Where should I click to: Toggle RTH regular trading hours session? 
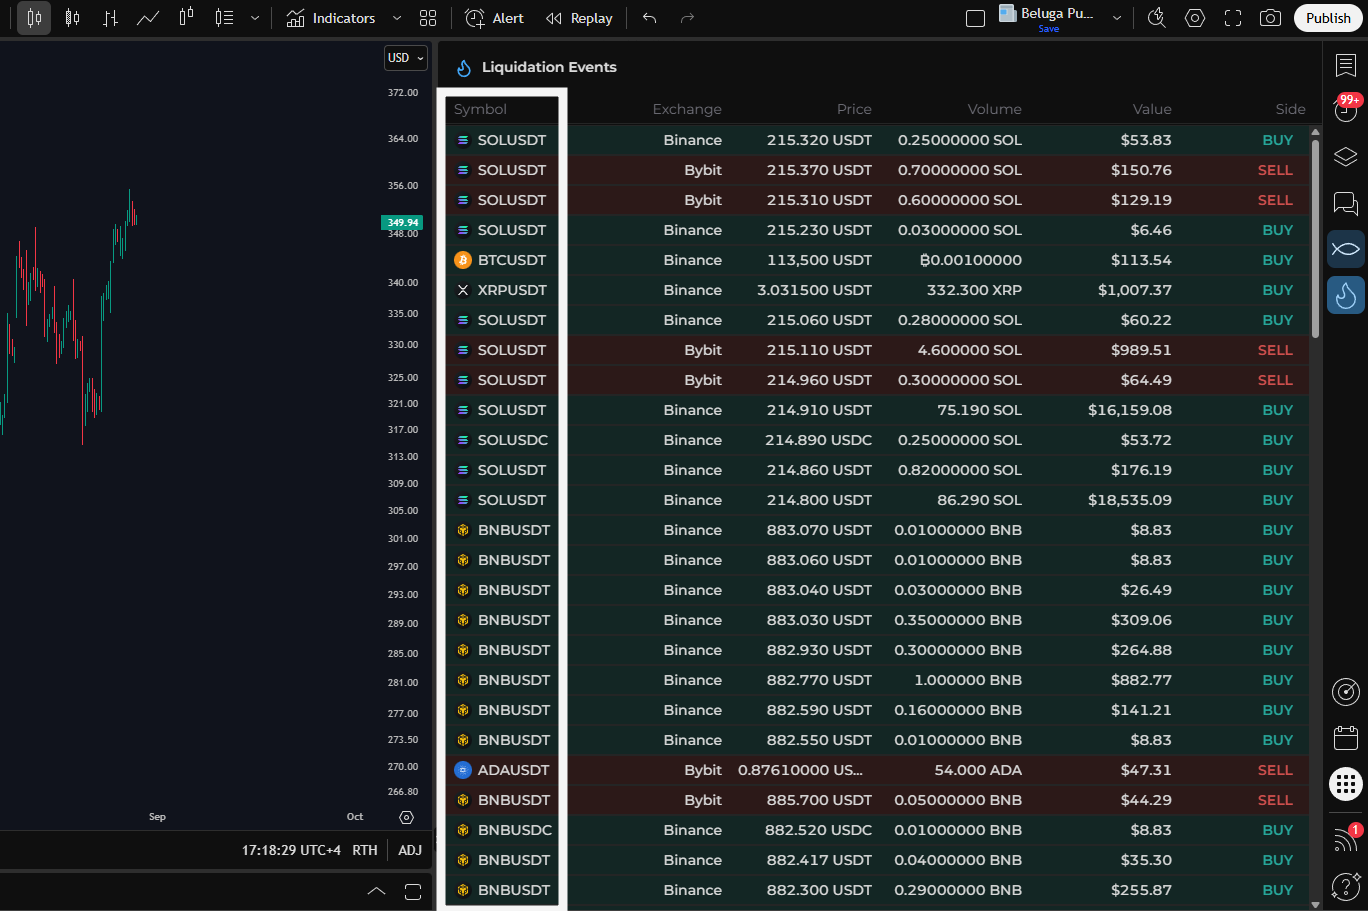point(365,850)
